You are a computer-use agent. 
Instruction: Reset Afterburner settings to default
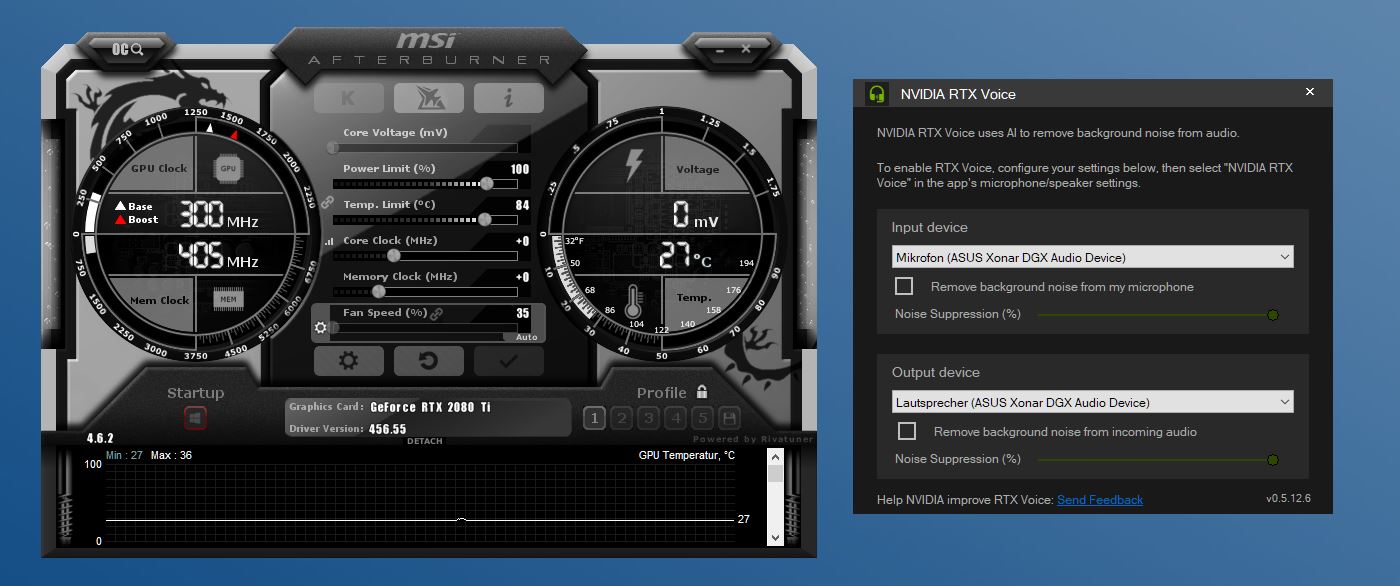coord(428,361)
